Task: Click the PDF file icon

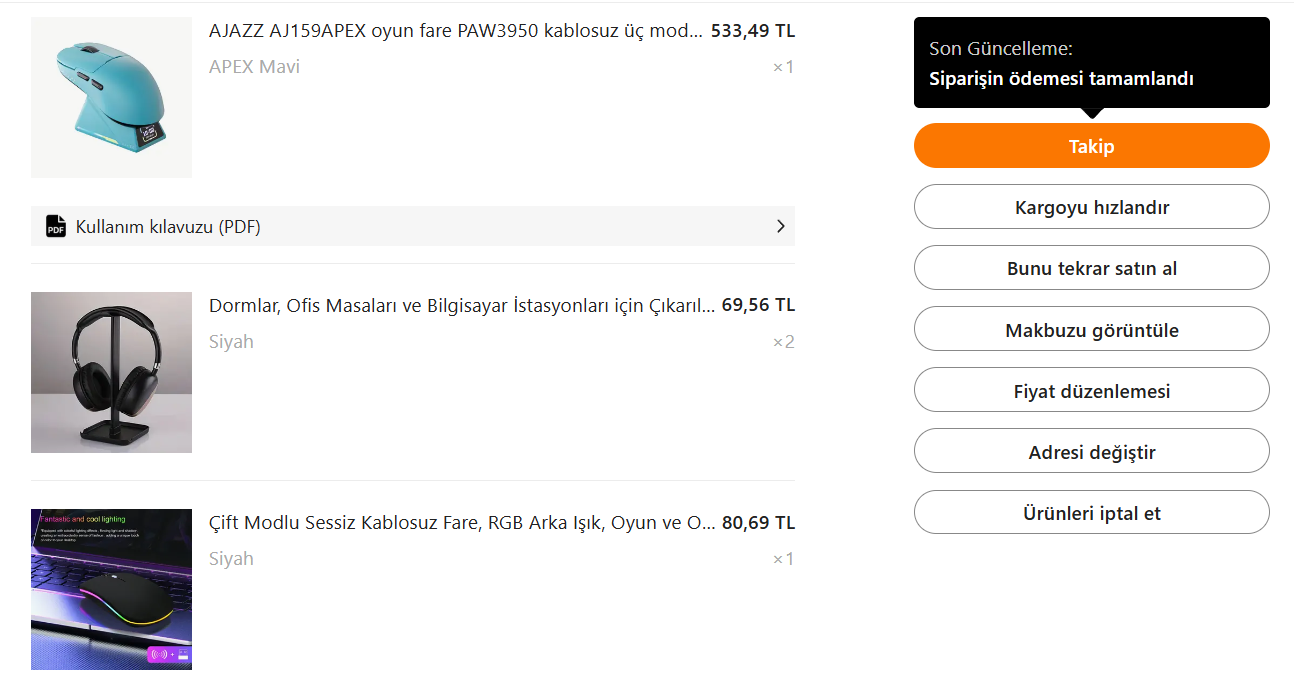Action: pos(56,227)
